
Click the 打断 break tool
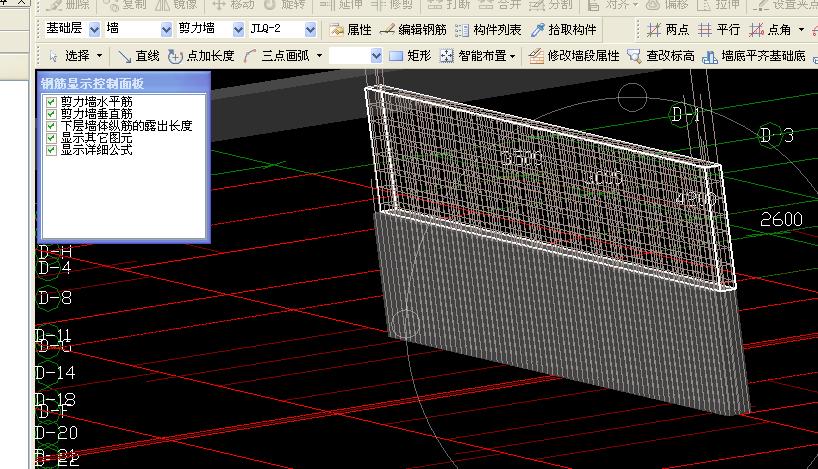coord(449,5)
